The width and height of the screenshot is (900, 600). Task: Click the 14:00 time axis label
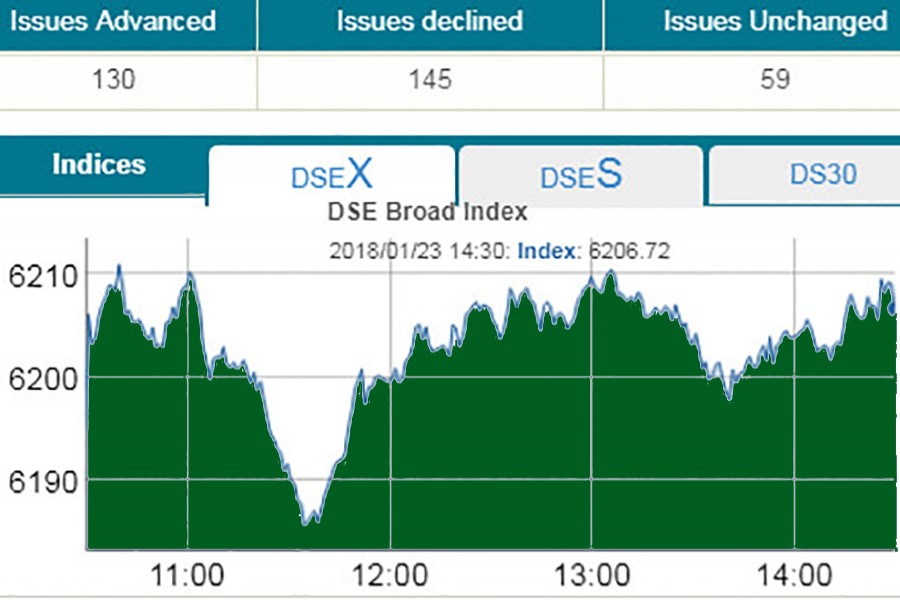(793, 575)
